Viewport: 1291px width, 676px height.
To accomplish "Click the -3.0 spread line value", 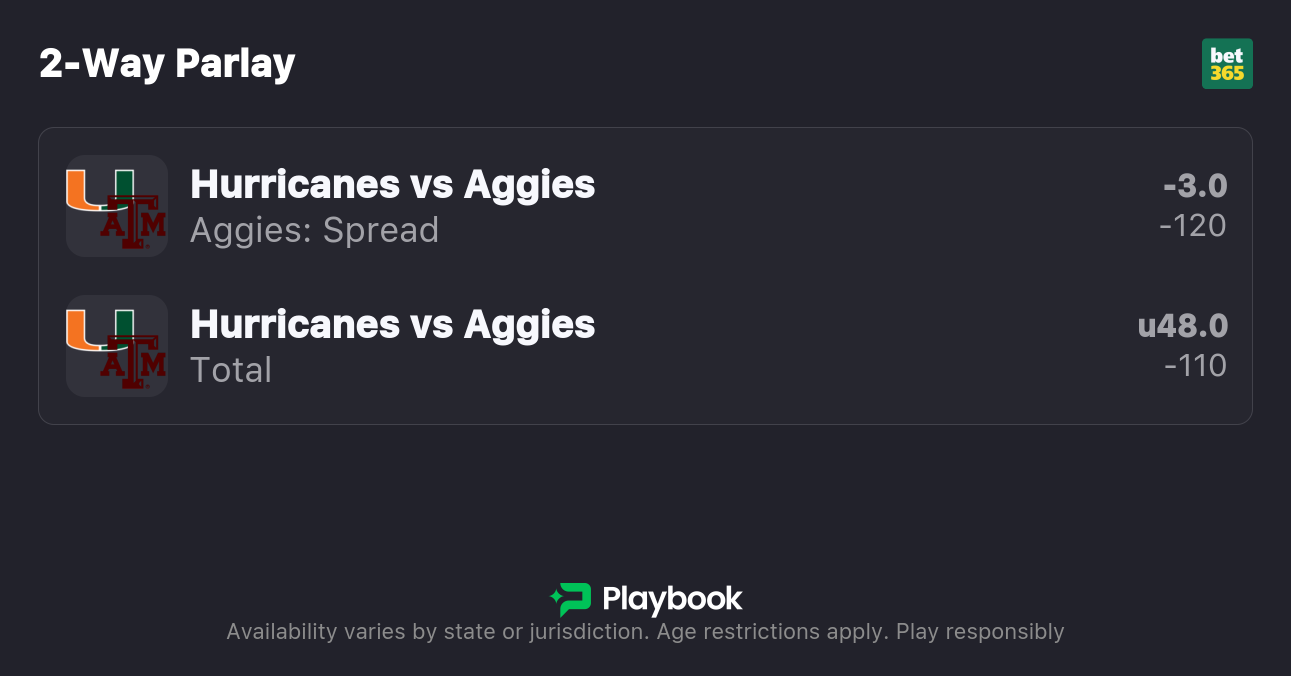I will tap(1195, 186).
